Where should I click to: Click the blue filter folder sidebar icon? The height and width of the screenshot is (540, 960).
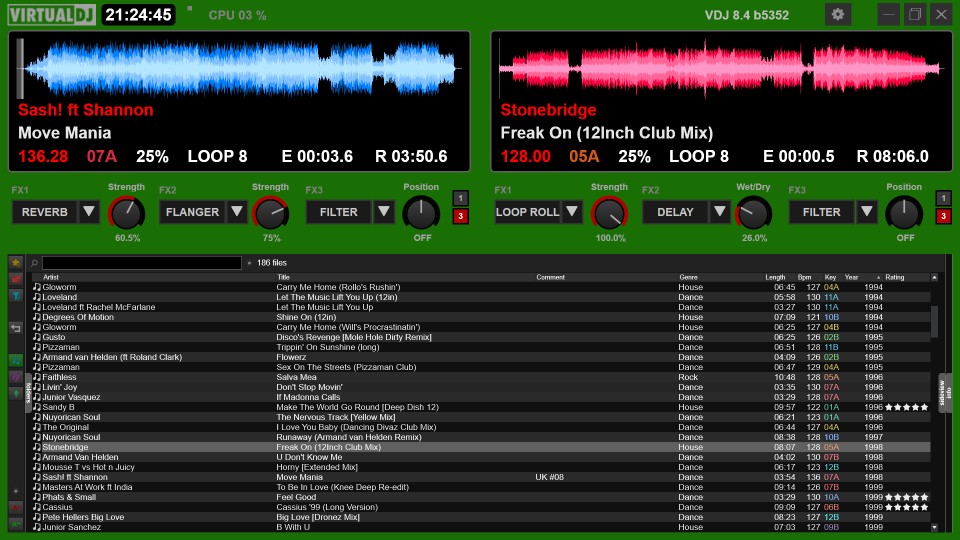pyautogui.click(x=16, y=296)
